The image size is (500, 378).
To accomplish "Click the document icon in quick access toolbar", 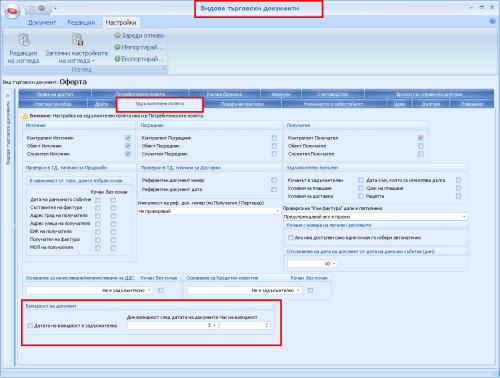I will pos(32,8).
